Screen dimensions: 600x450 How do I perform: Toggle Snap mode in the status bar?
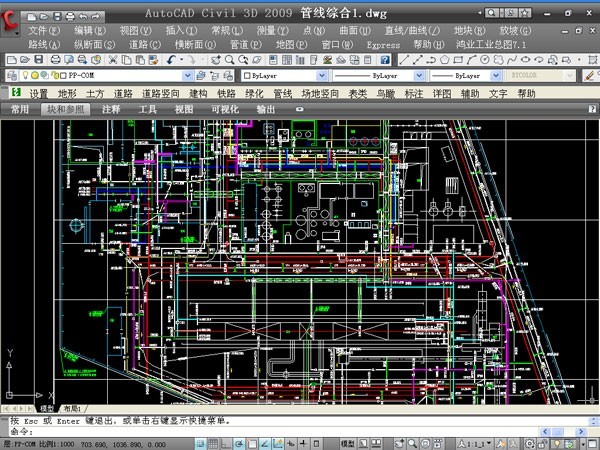pyautogui.click(x=201, y=444)
